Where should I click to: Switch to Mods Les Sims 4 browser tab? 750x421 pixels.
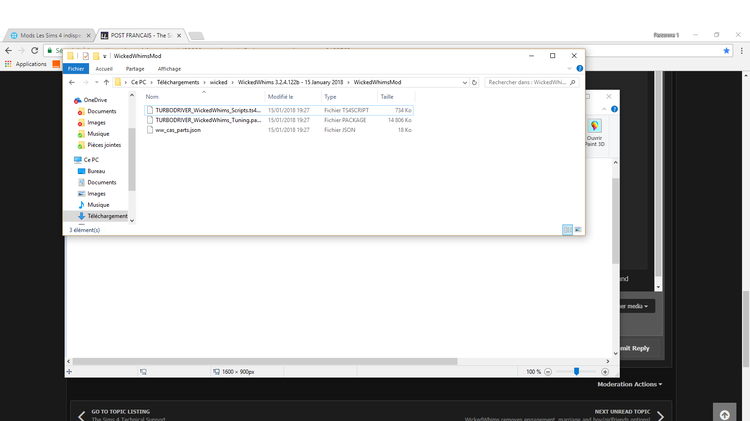pos(50,35)
